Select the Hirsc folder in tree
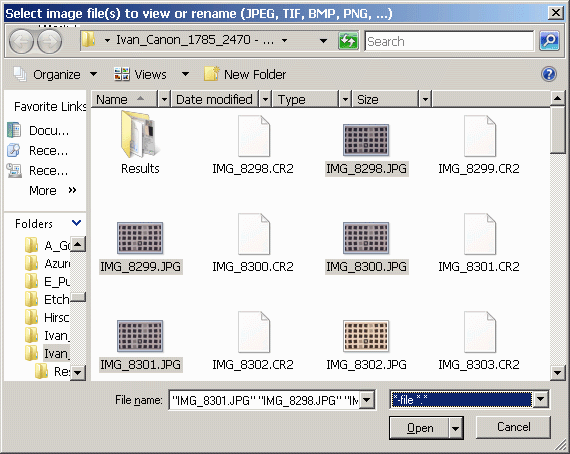Screen dimensions: 570x454 point(47,317)
